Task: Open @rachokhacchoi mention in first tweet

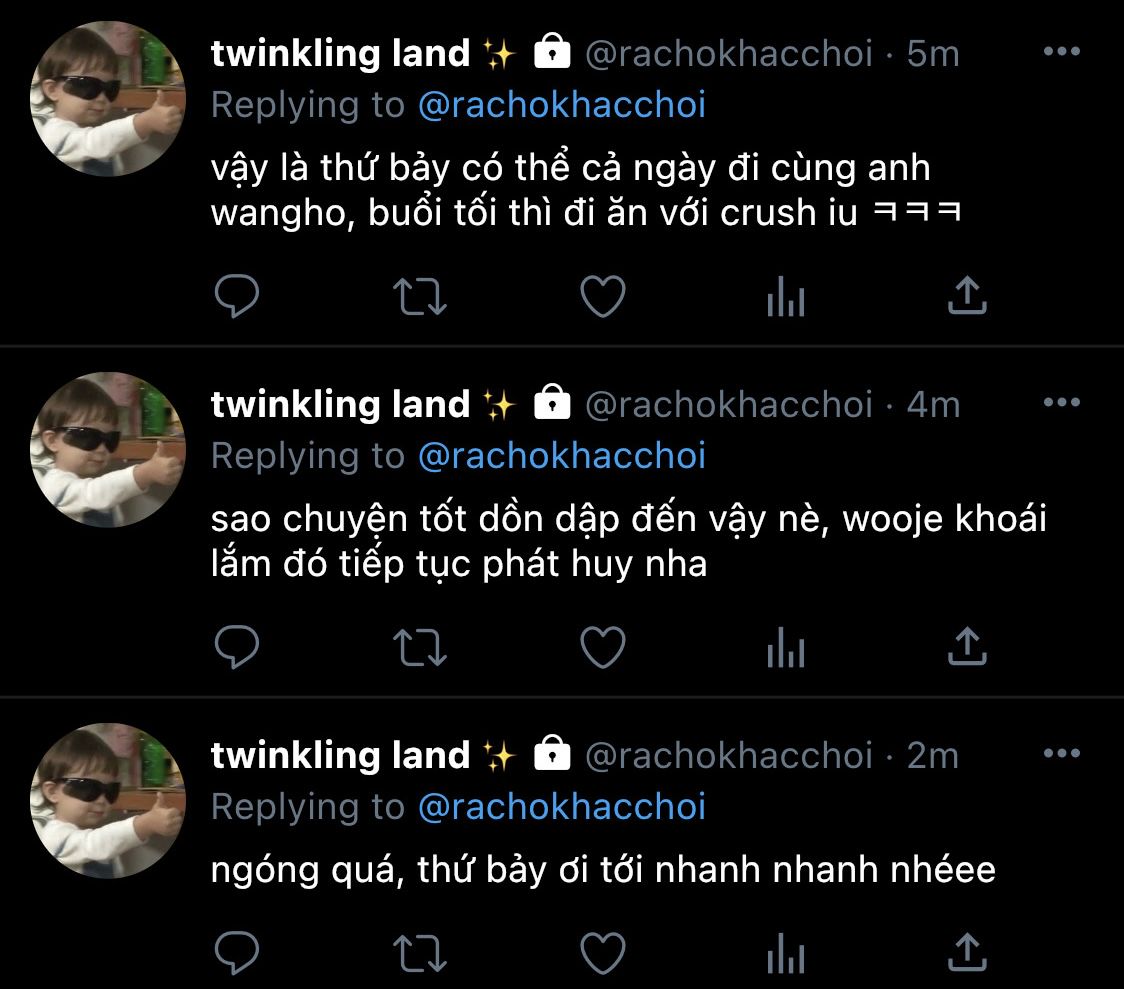Action: pyautogui.click(x=562, y=105)
